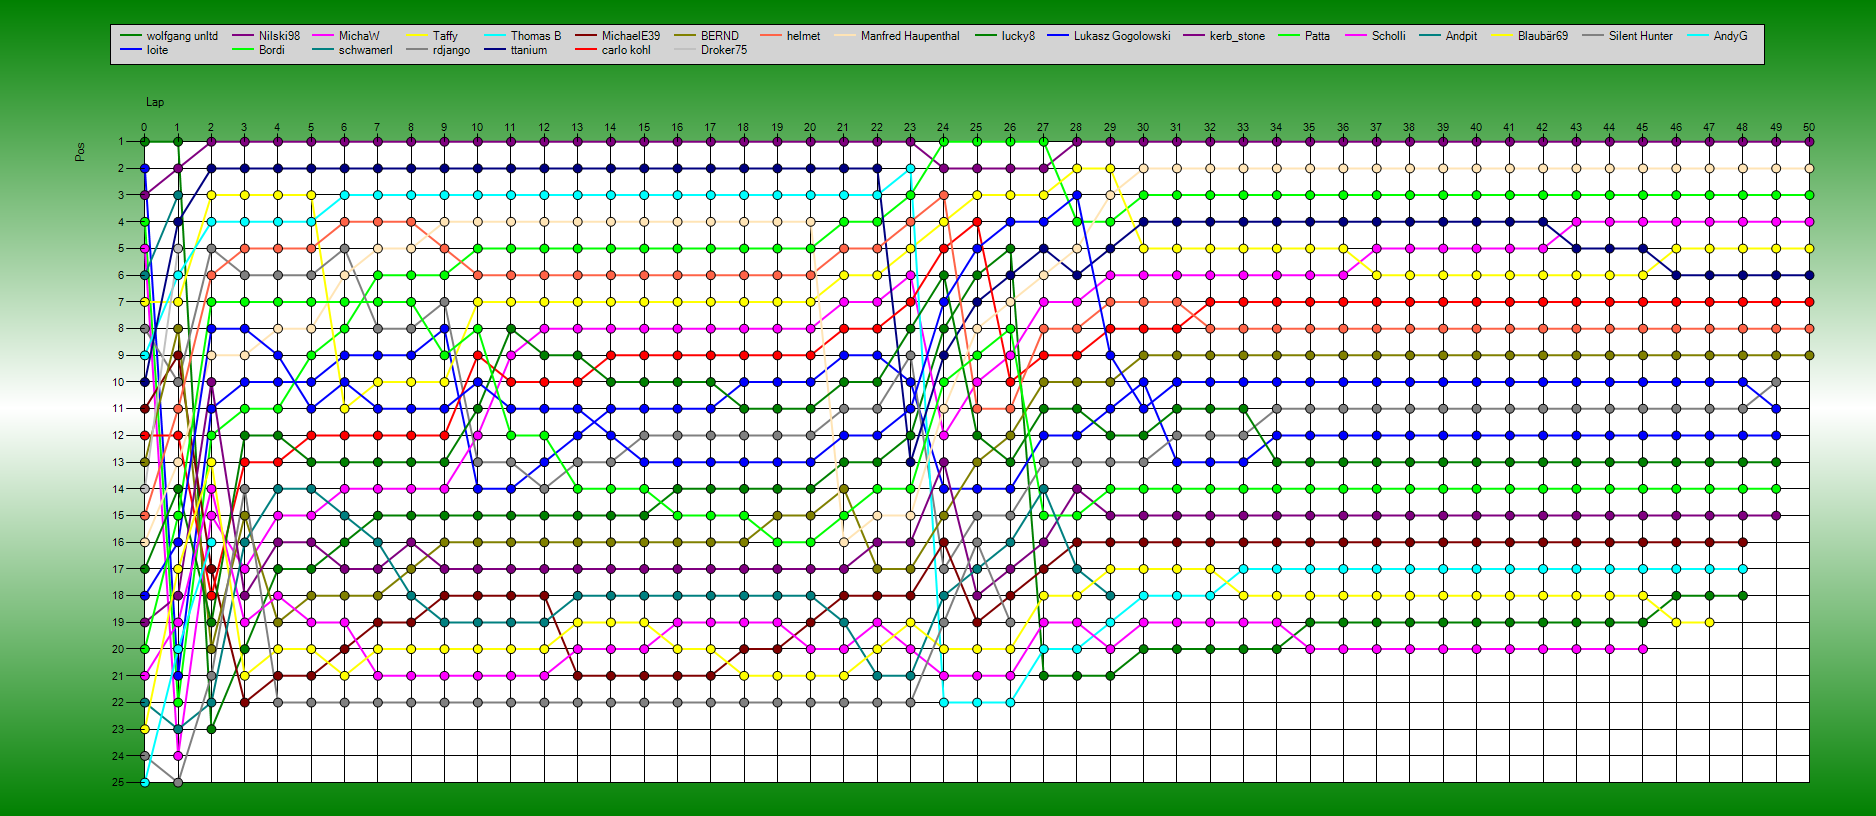Select Andpit in the legend
This screenshot has height=816, width=1876.
[x=1461, y=36]
